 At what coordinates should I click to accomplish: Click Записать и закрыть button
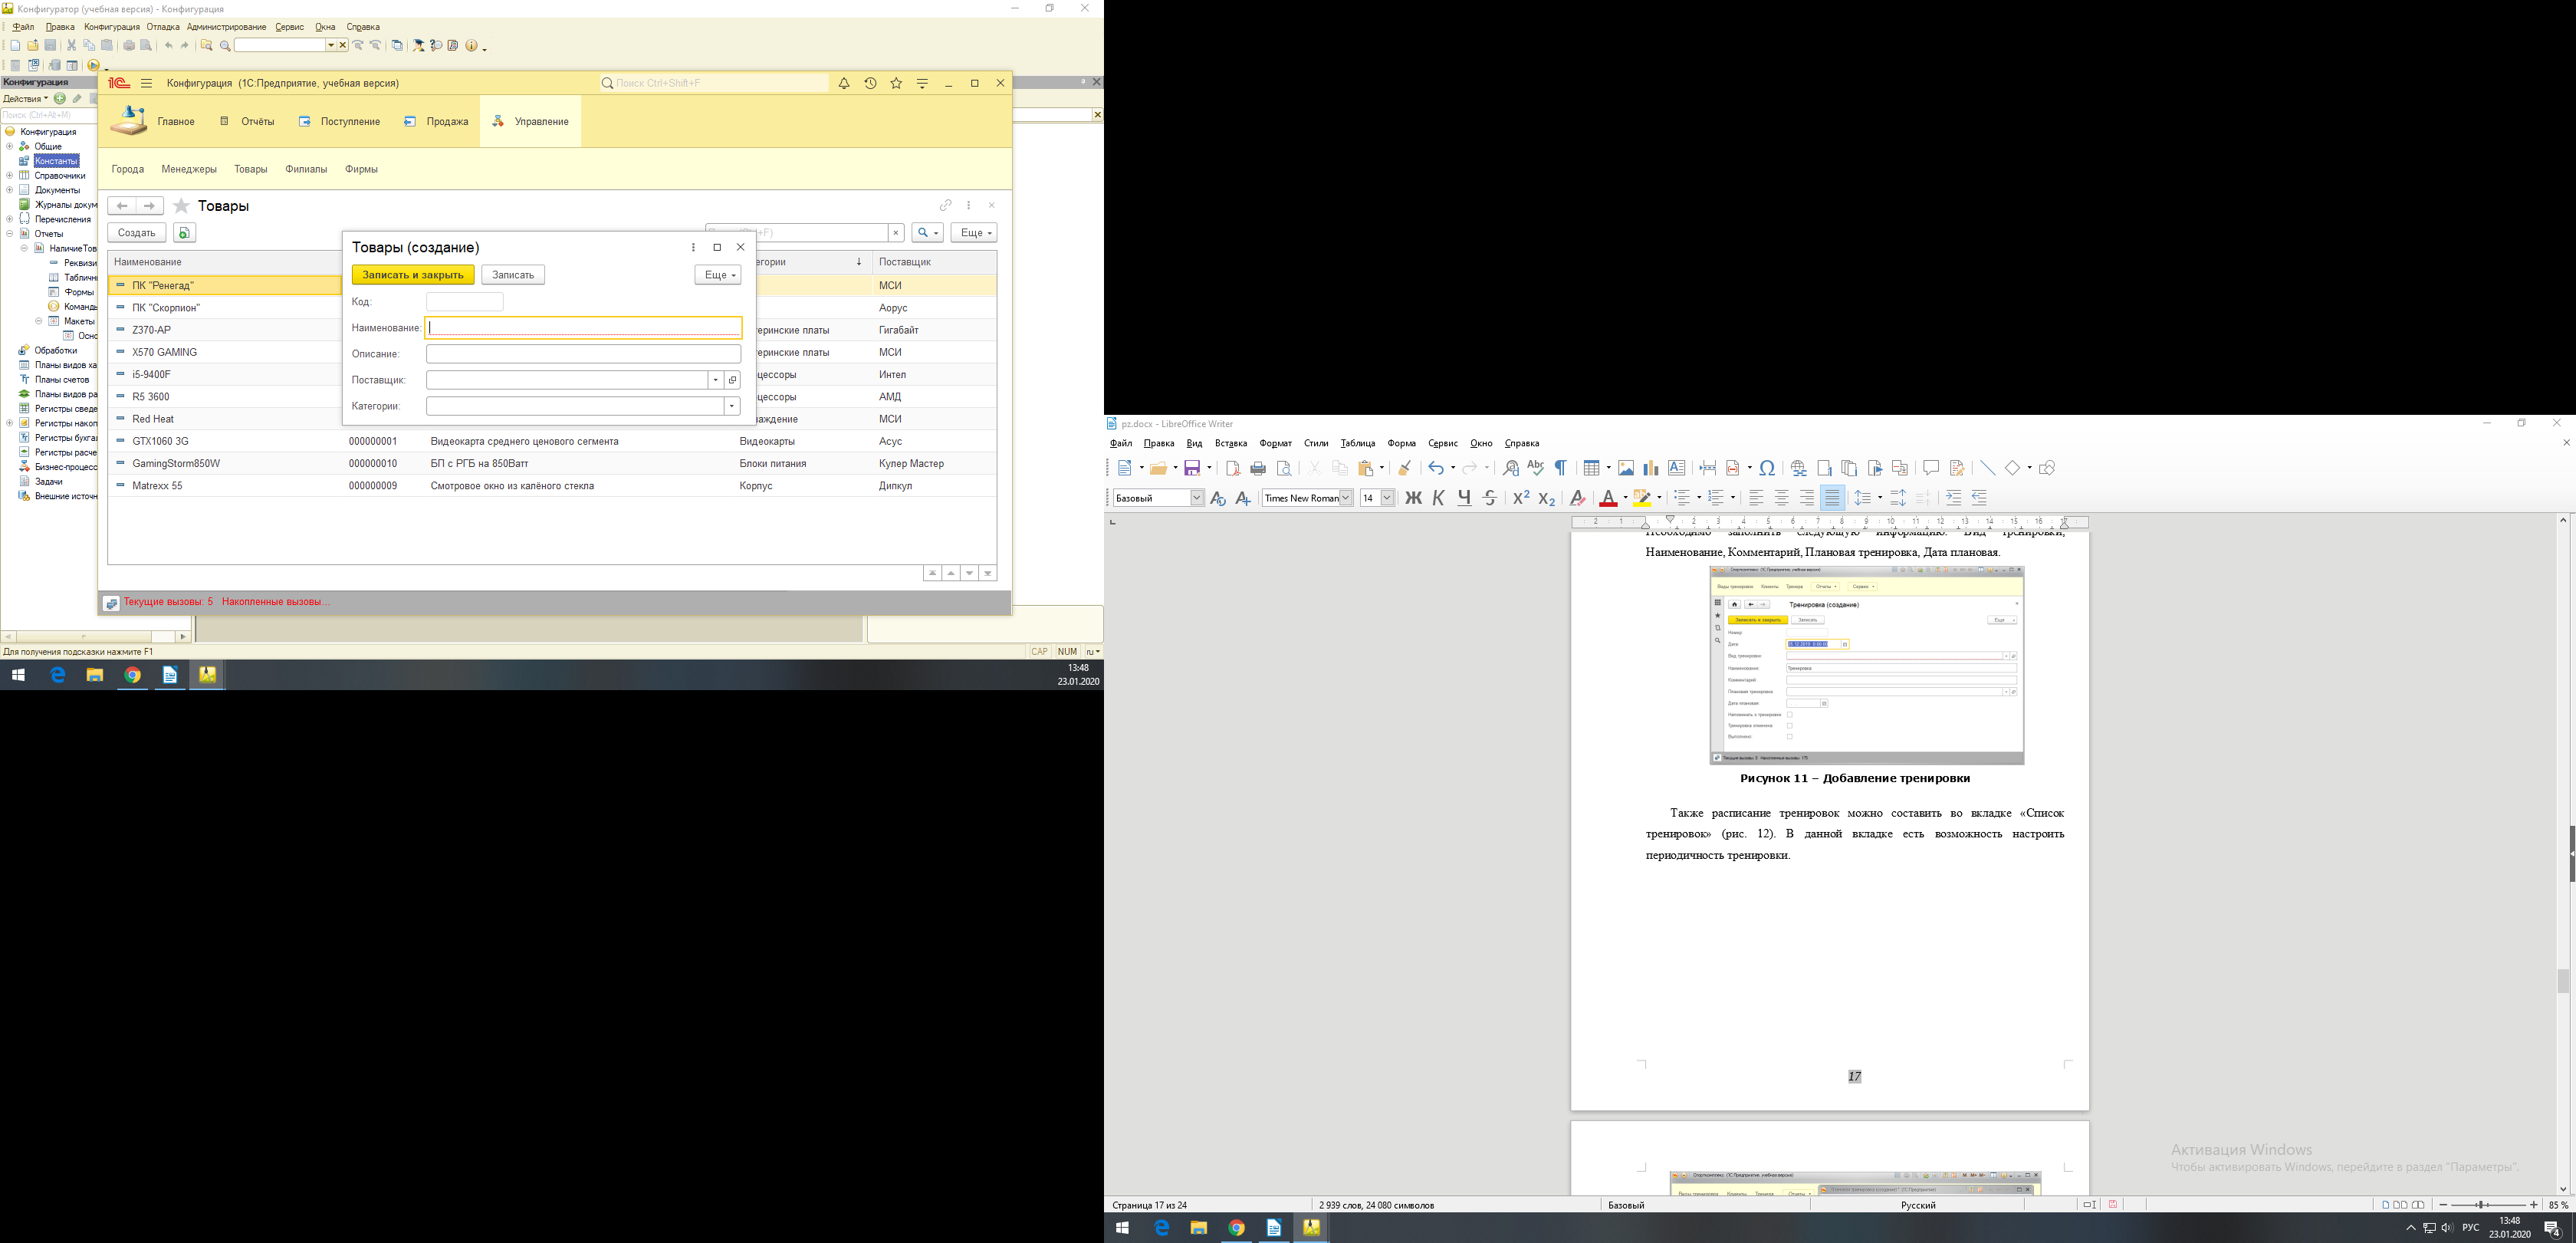click(413, 275)
